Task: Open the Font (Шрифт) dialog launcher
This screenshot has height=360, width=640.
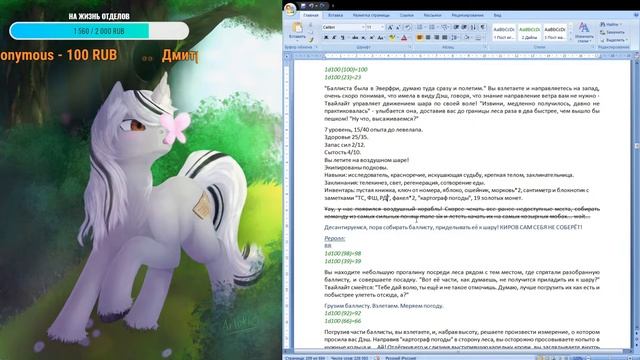Action: pos(410,47)
